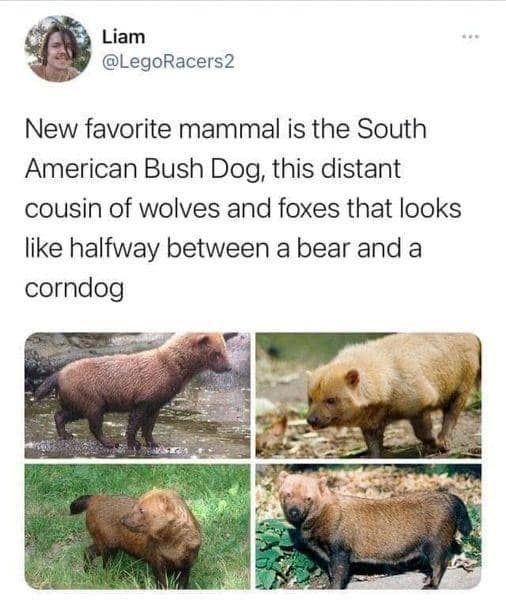
Task: Open the @LegoRacers2 handle link
Action: (168, 62)
